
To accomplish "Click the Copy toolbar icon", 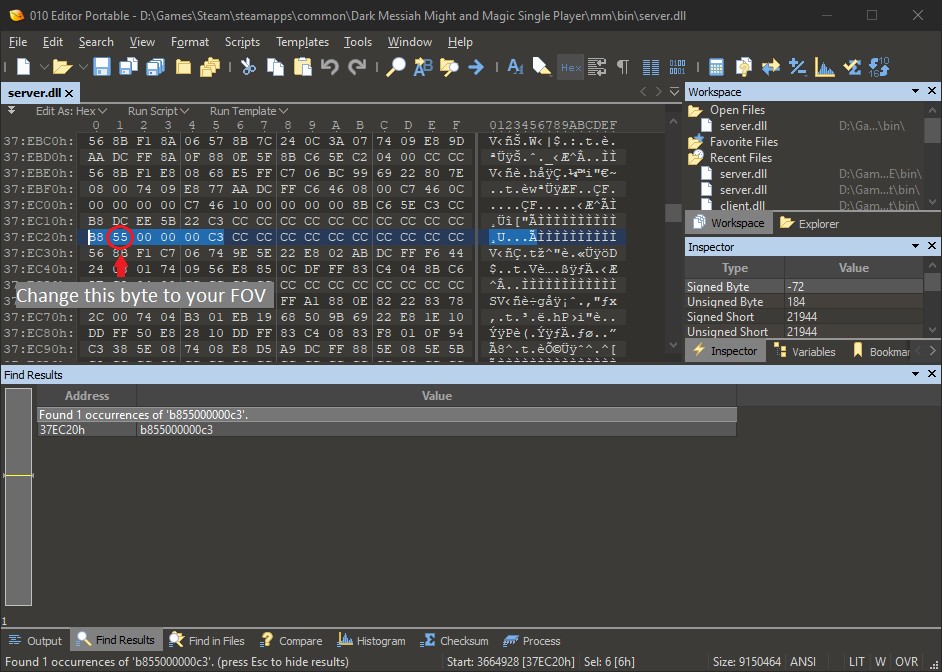I will pos(275,67).
